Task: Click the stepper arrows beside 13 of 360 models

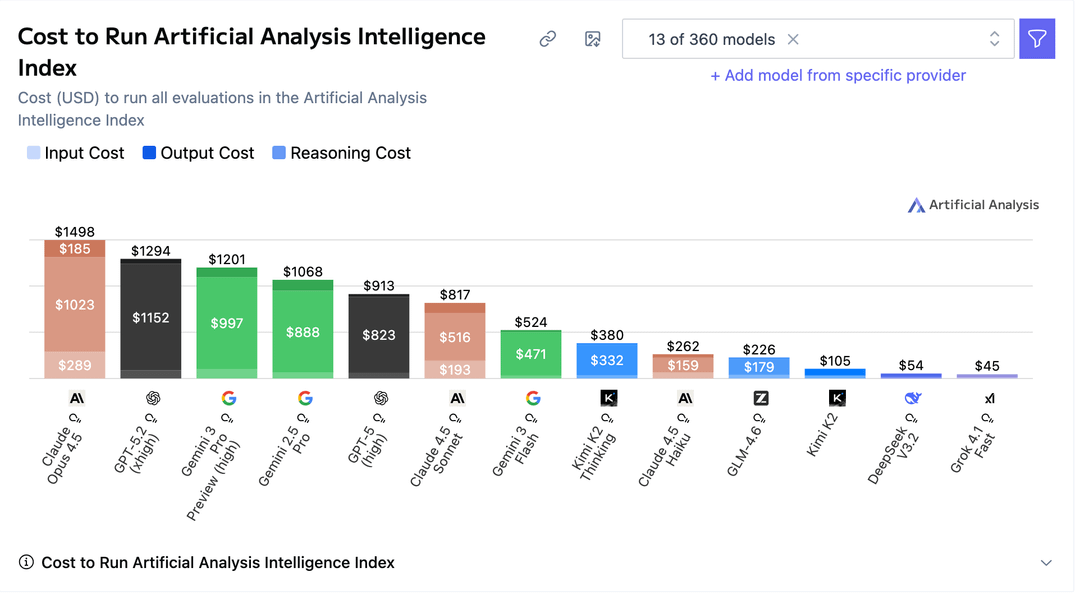Action: coord(994,39)
